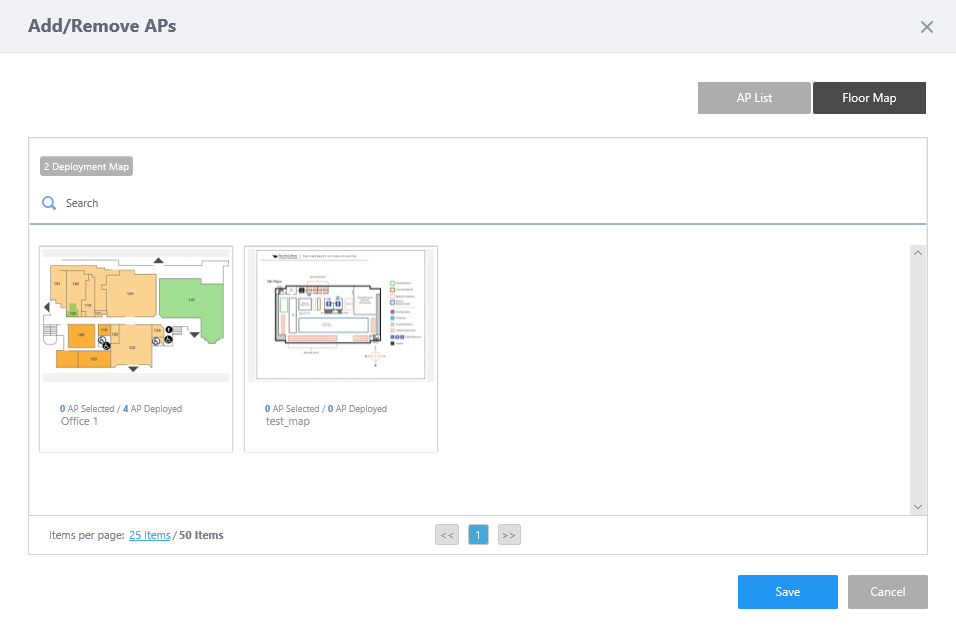Select page 1 in pagination
This screenshot has width=956, height=627.
[x=478, y=535]
